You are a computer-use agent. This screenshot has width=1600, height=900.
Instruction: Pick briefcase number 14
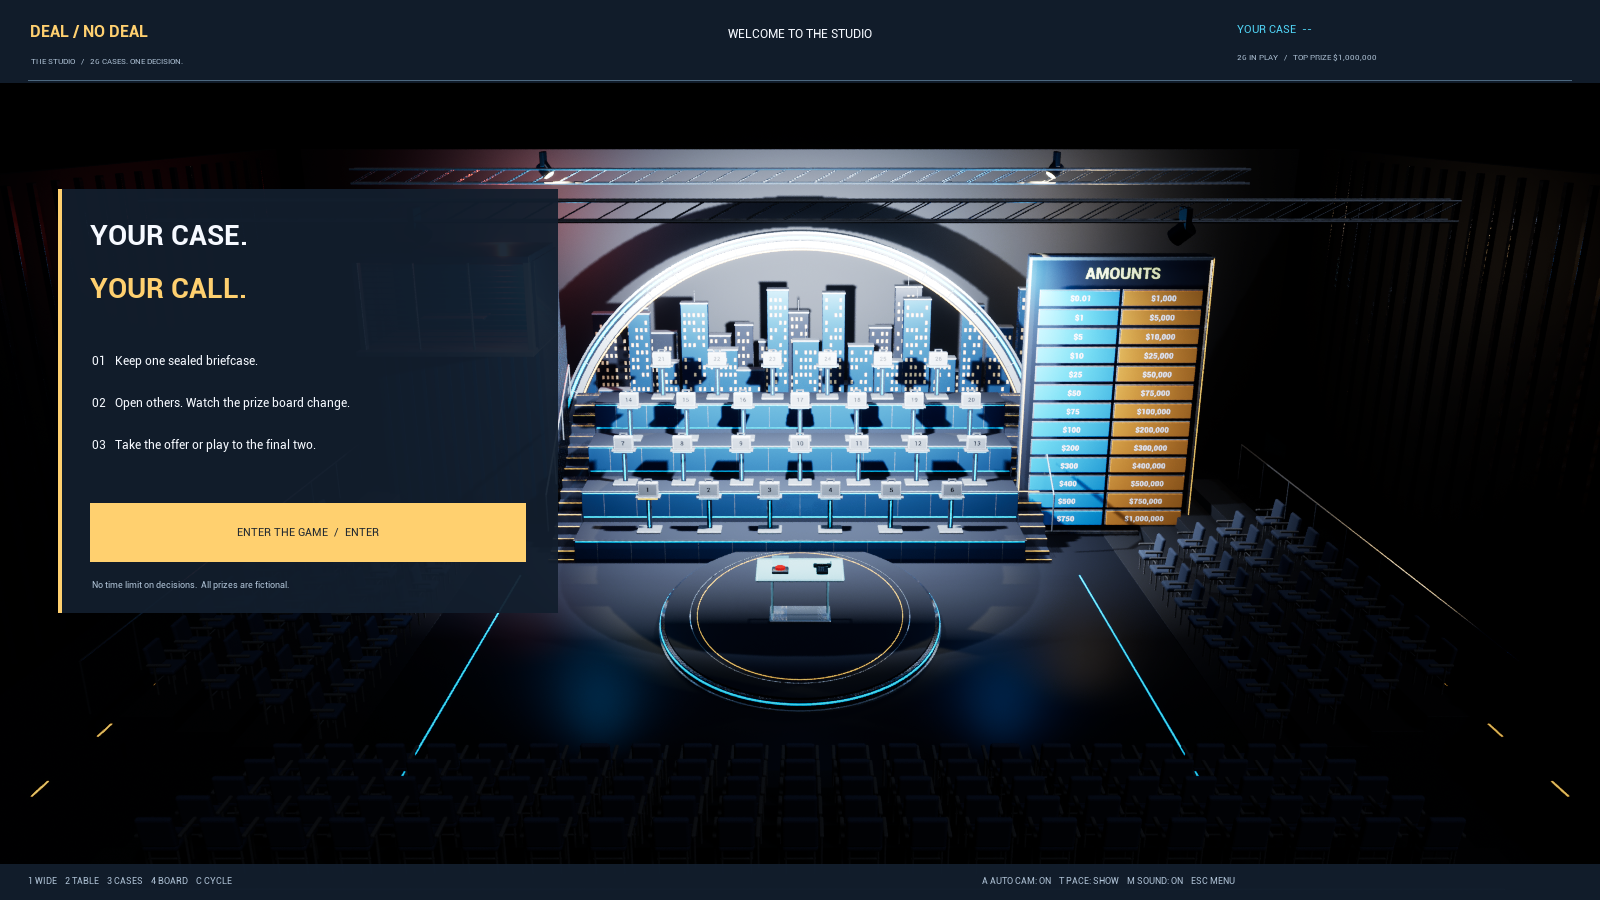coord(629,399)
